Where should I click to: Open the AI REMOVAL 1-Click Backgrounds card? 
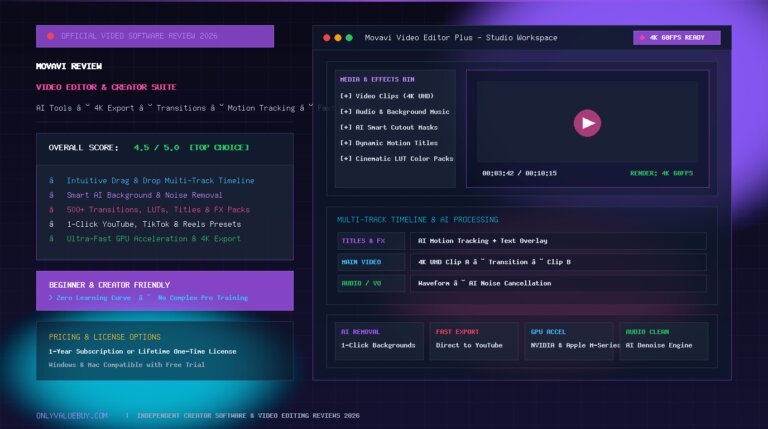[x=379, y=341]
